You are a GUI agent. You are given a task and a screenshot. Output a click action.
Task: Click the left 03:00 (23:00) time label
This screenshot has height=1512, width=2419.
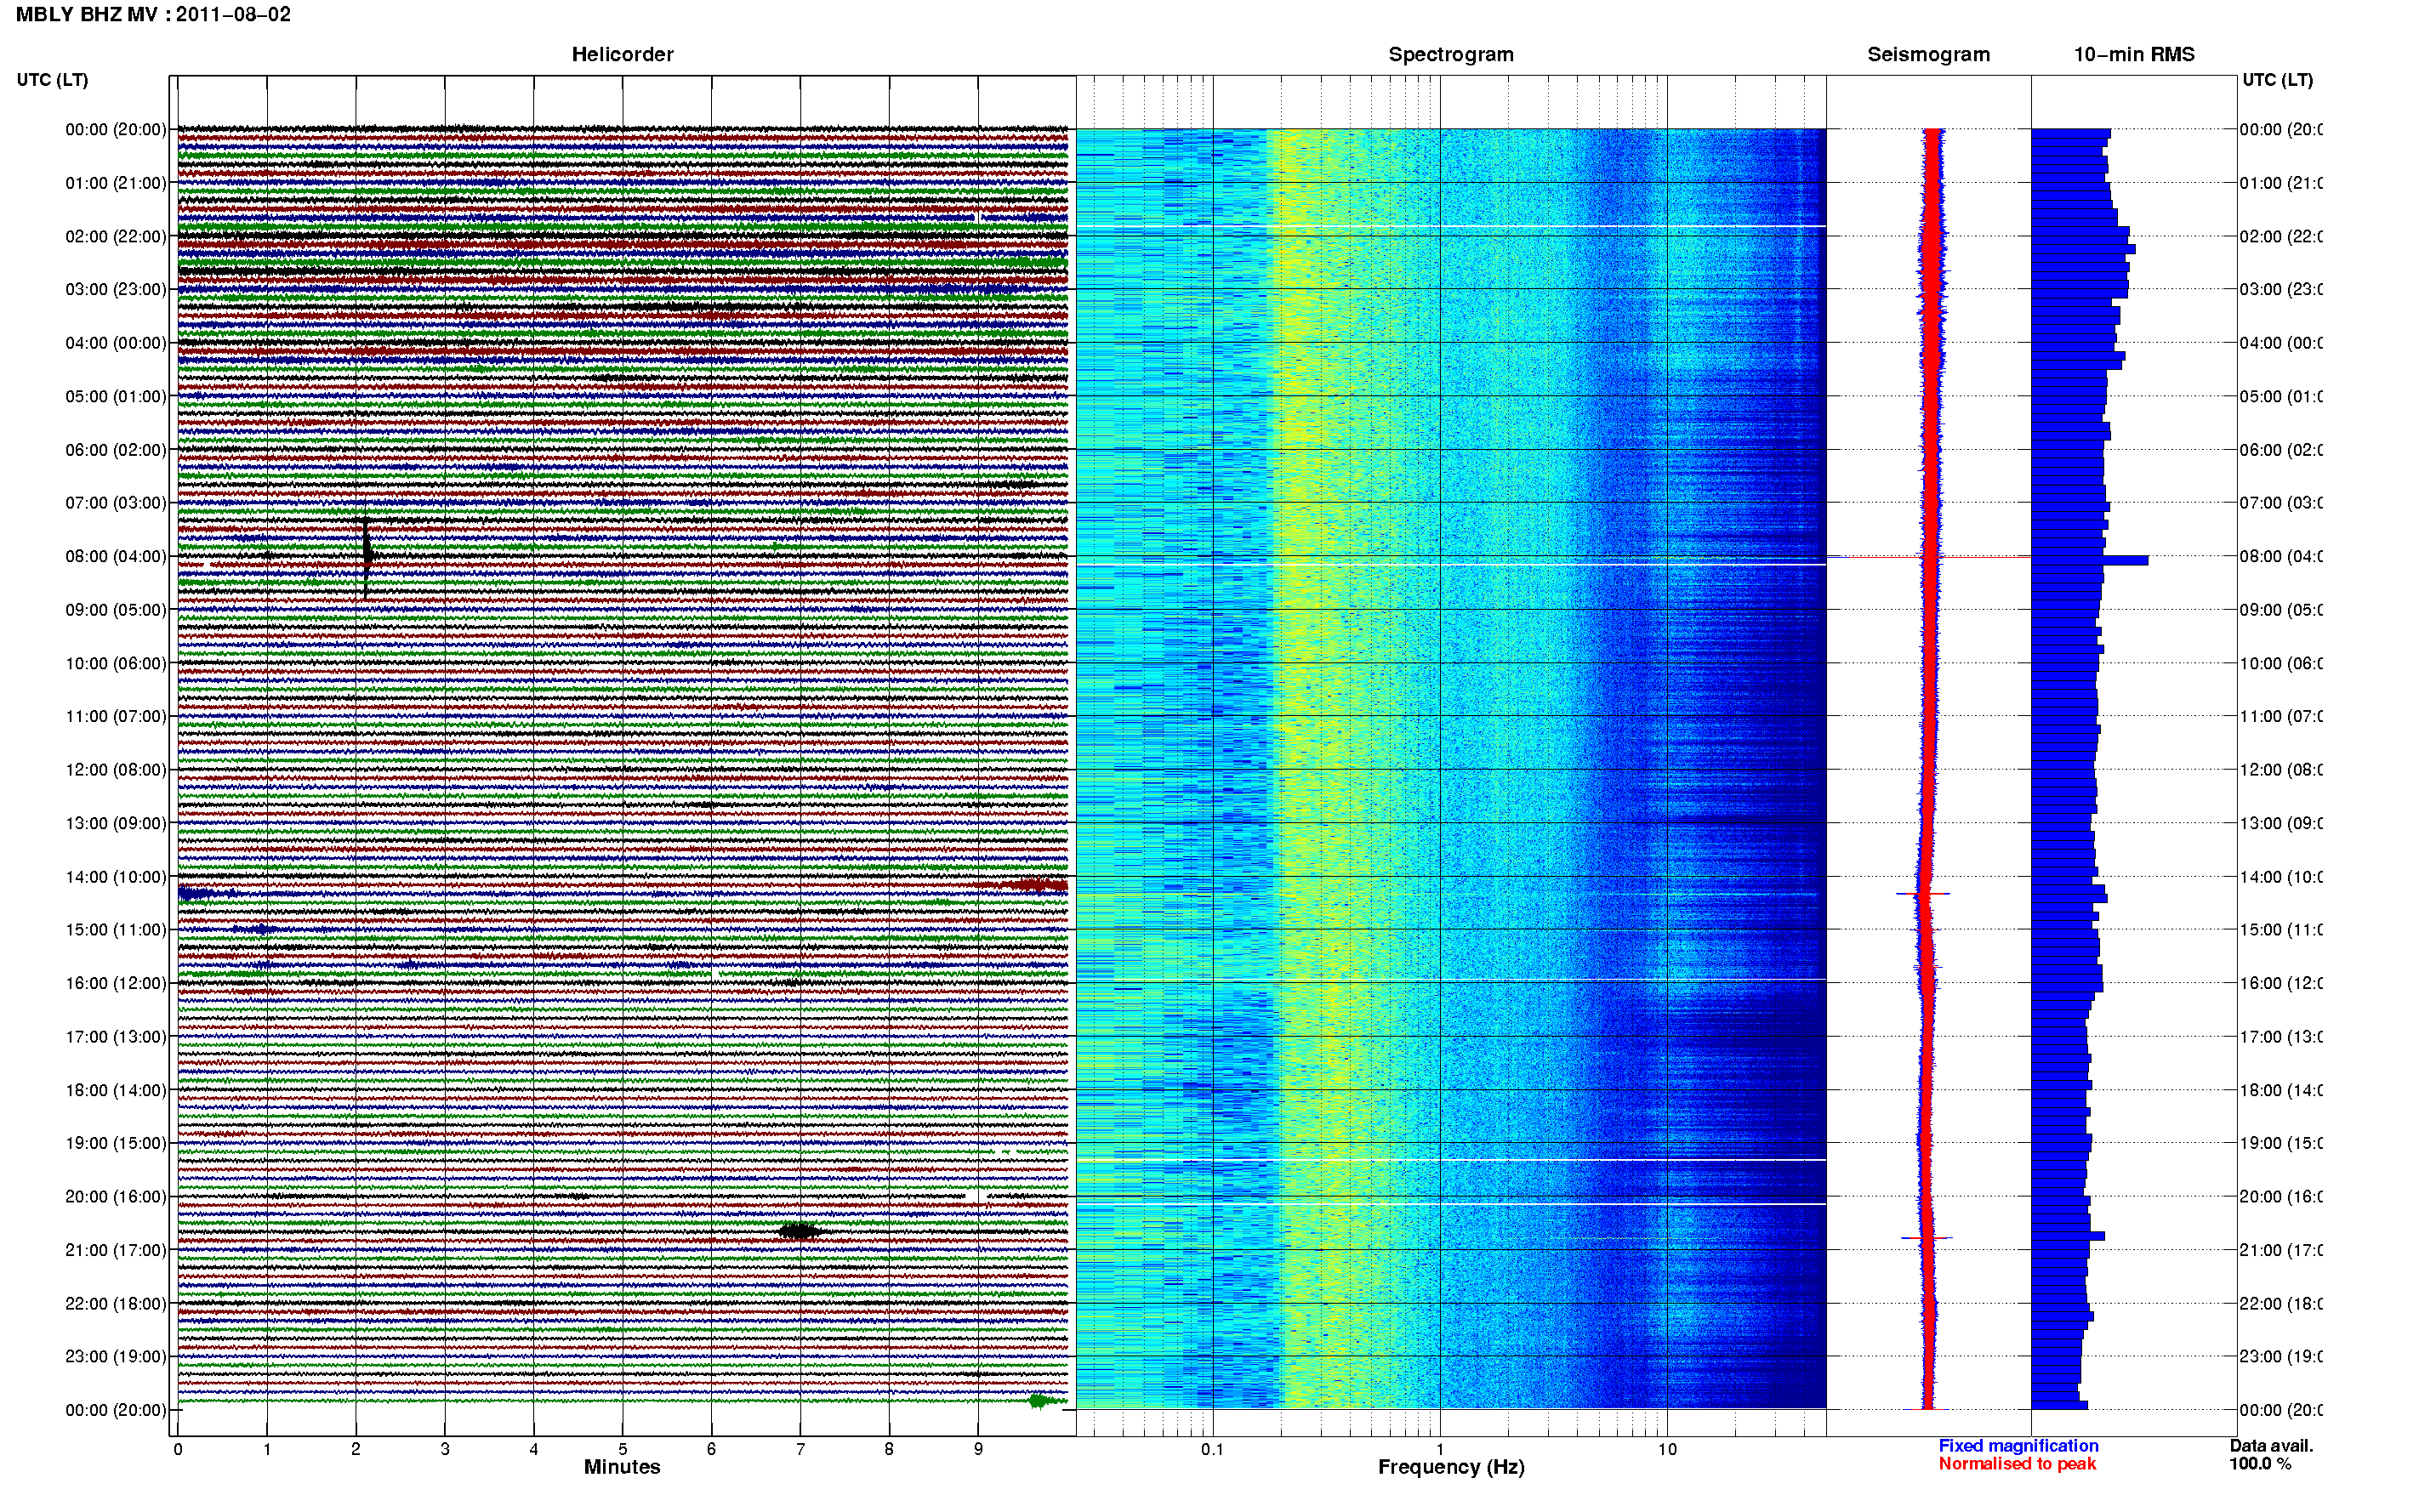[116, 289]
